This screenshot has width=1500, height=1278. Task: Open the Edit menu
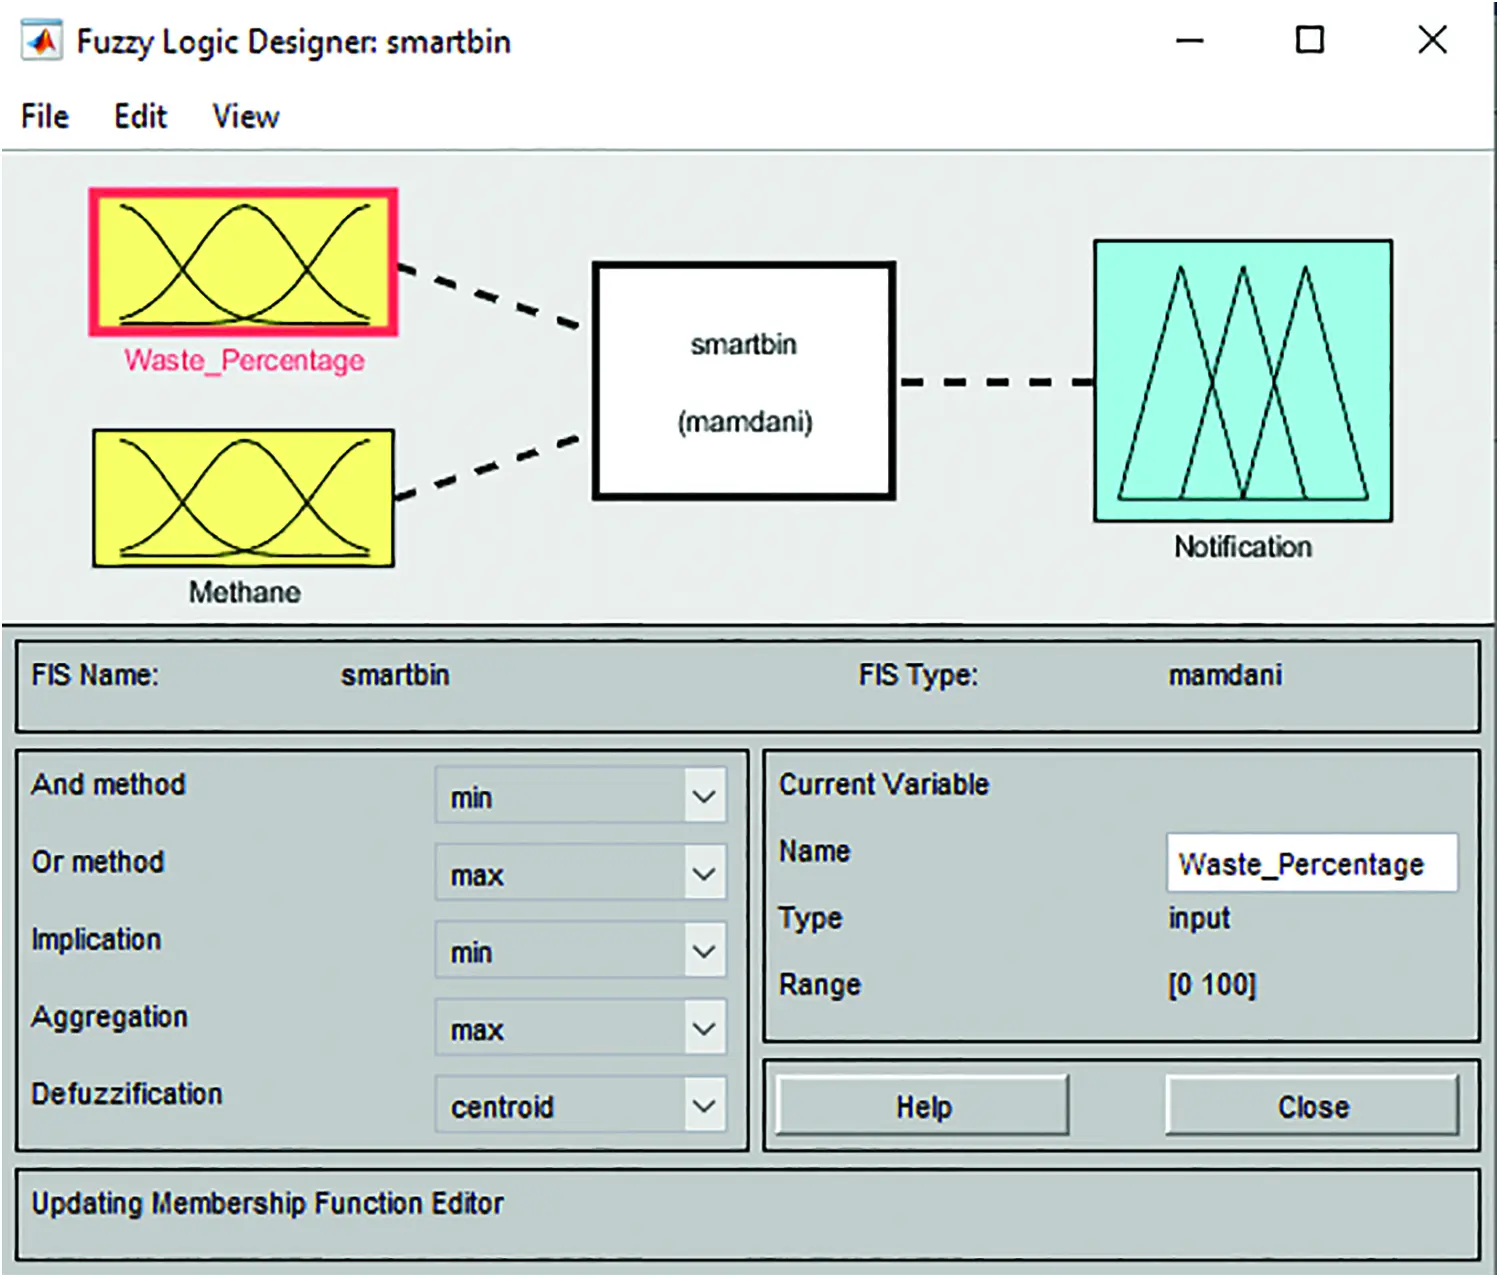coord(140,117)
